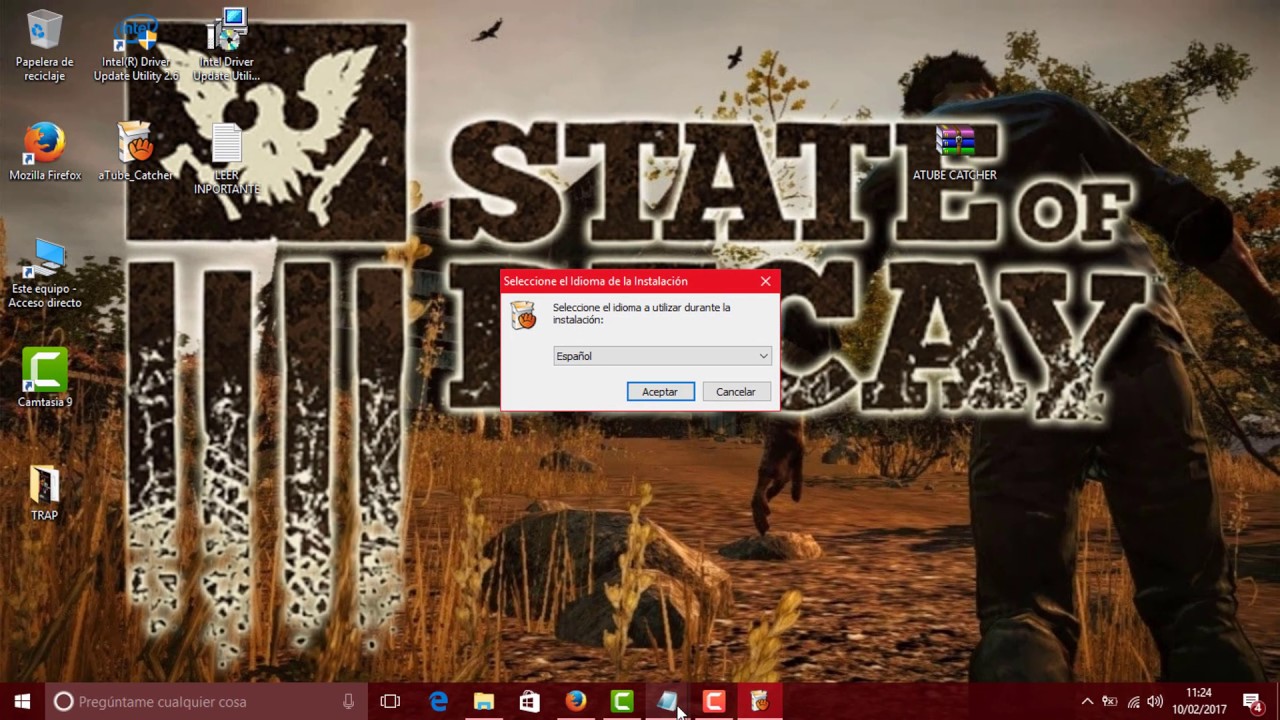Viewport: 1280px width, 720px height.
Task: Launch Camtasia 9 desktop shortcut
Action: [x=45, y=377]
